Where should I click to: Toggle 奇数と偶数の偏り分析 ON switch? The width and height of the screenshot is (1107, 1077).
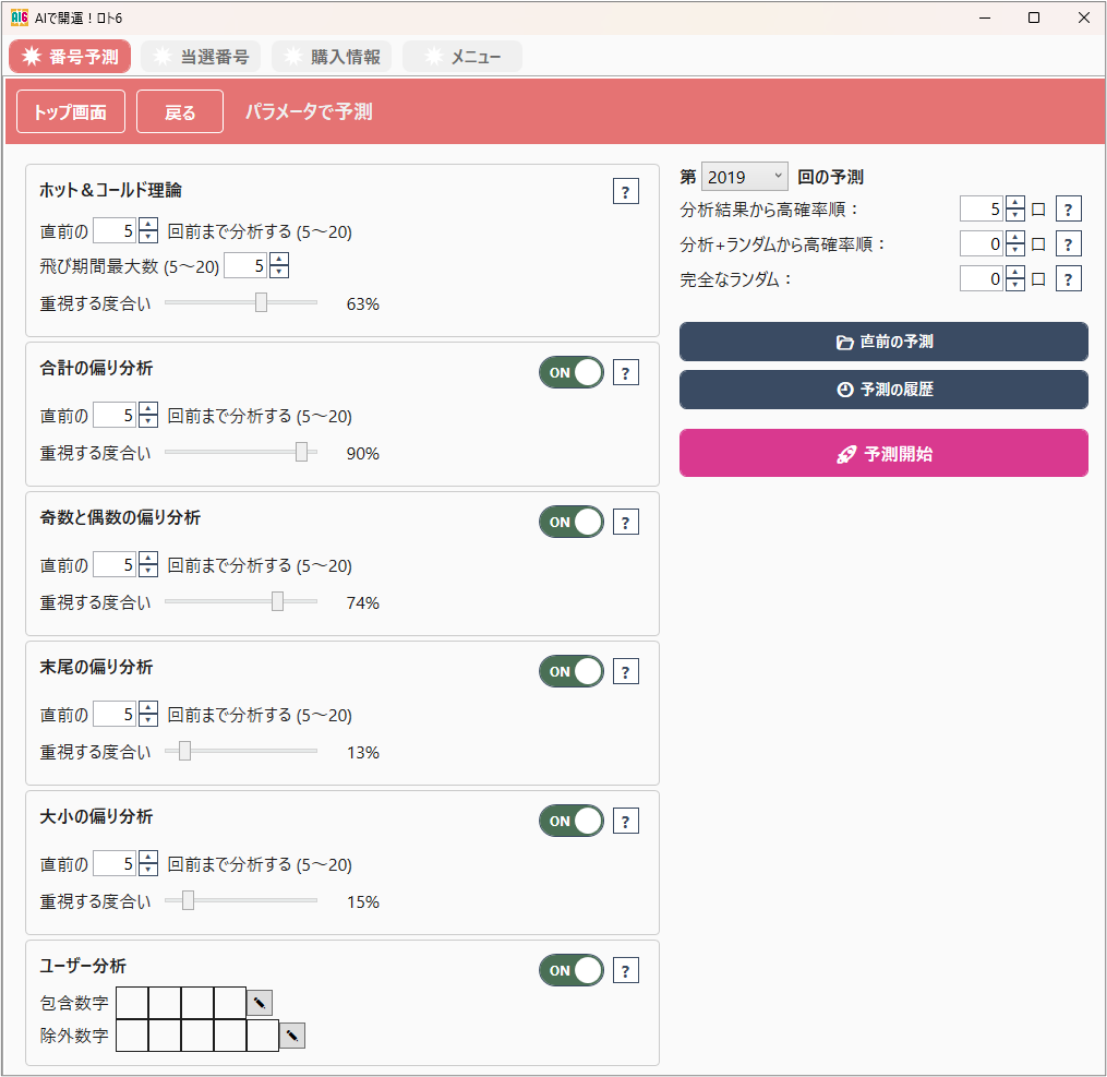coord(571,522)
